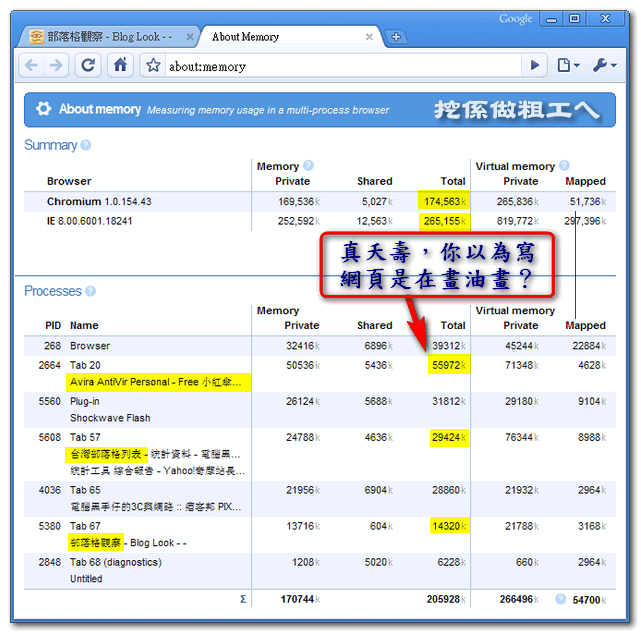Screen dimensions: 641x634
Task: Select the Tab 65 process name
Action: 85,490
